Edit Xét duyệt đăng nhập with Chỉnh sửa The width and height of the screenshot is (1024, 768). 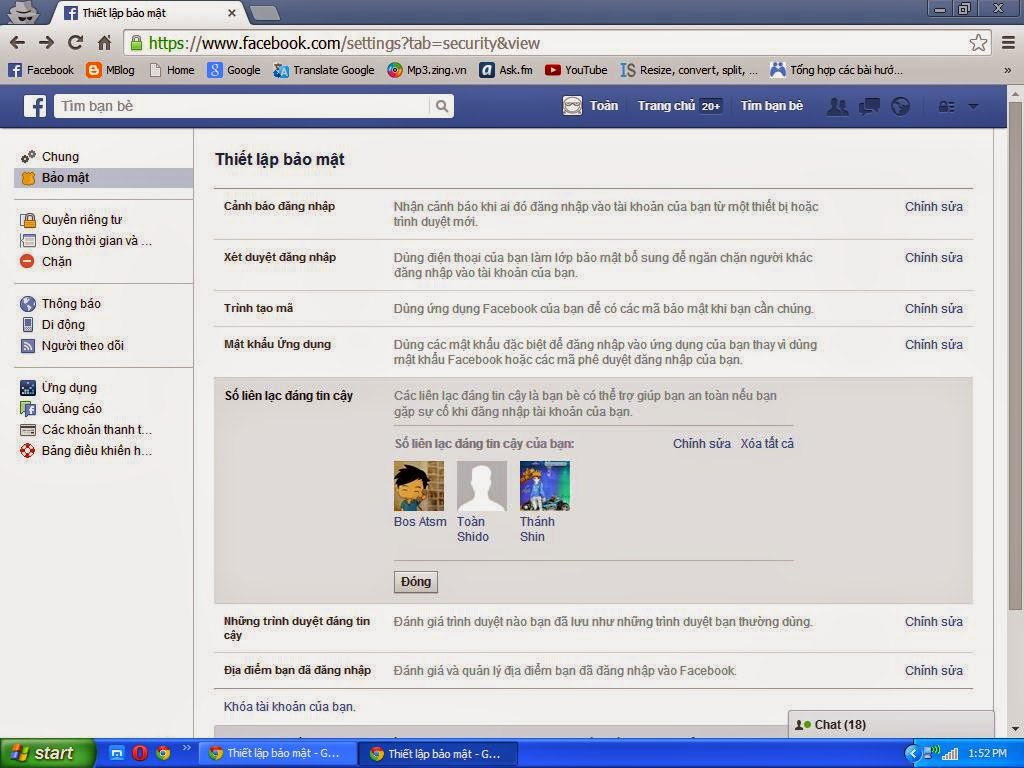(933, 257)
